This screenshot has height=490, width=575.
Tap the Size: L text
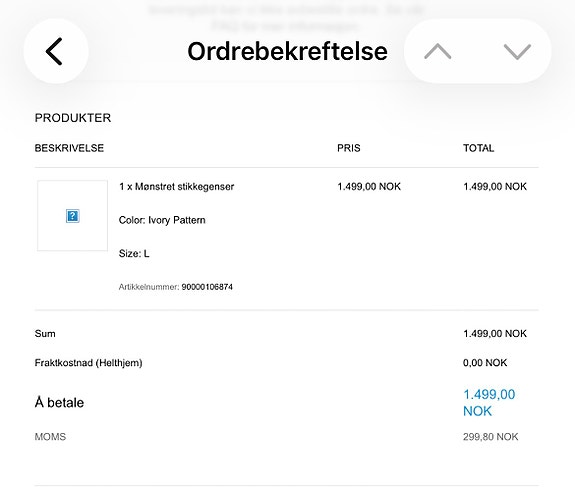coord(134,253)
